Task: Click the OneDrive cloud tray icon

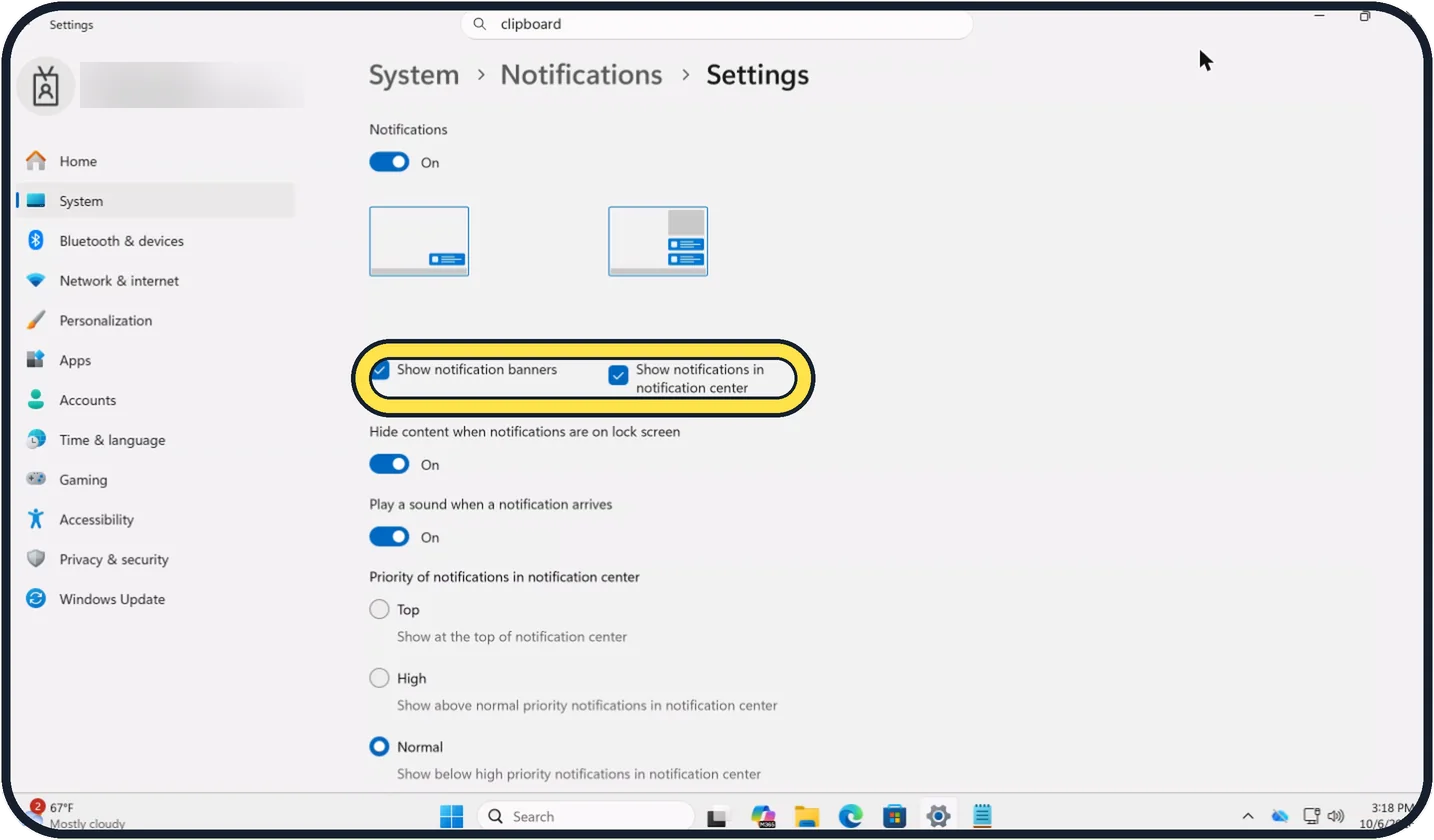Action: pos(1279,816)
